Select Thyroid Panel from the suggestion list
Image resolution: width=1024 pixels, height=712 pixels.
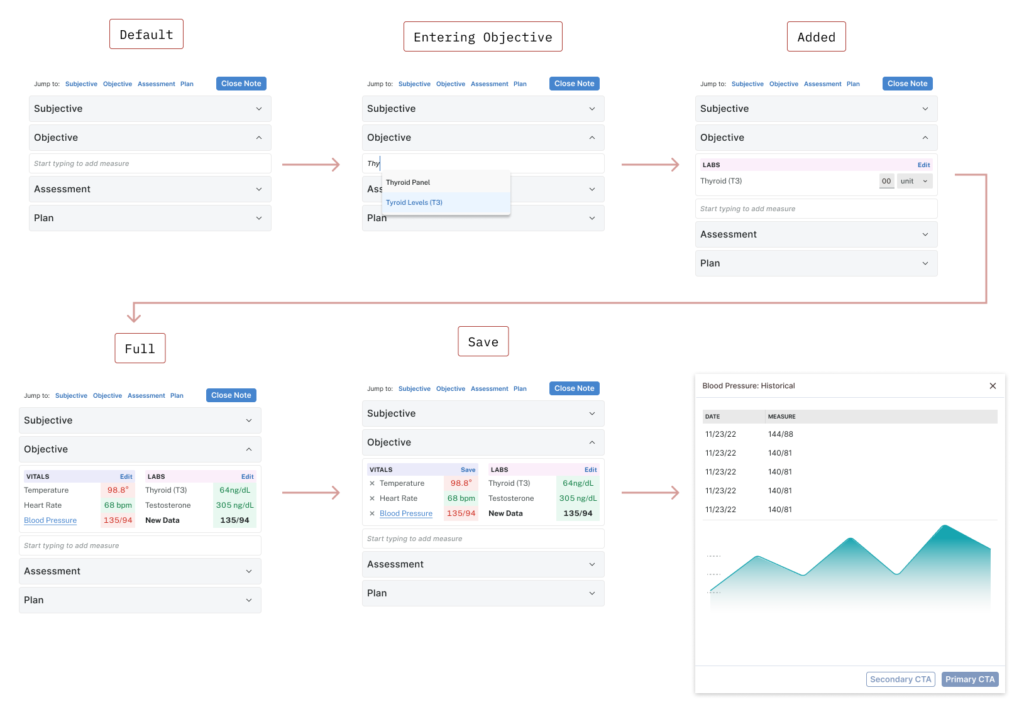(408, 183)
